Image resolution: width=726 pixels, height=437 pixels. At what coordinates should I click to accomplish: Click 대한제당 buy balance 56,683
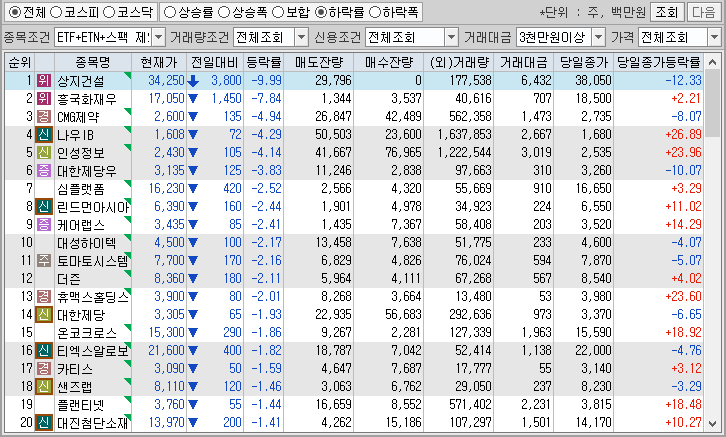click(x=403, y=314)
